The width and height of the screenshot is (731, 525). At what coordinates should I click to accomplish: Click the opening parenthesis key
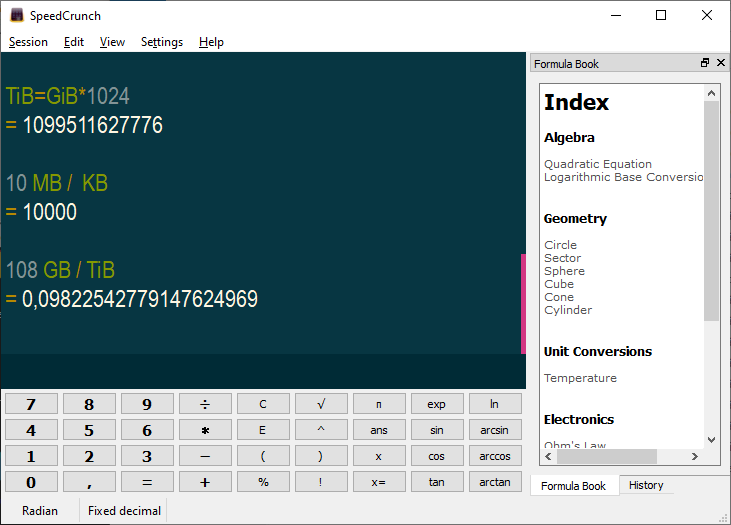[x=263, y=456]
